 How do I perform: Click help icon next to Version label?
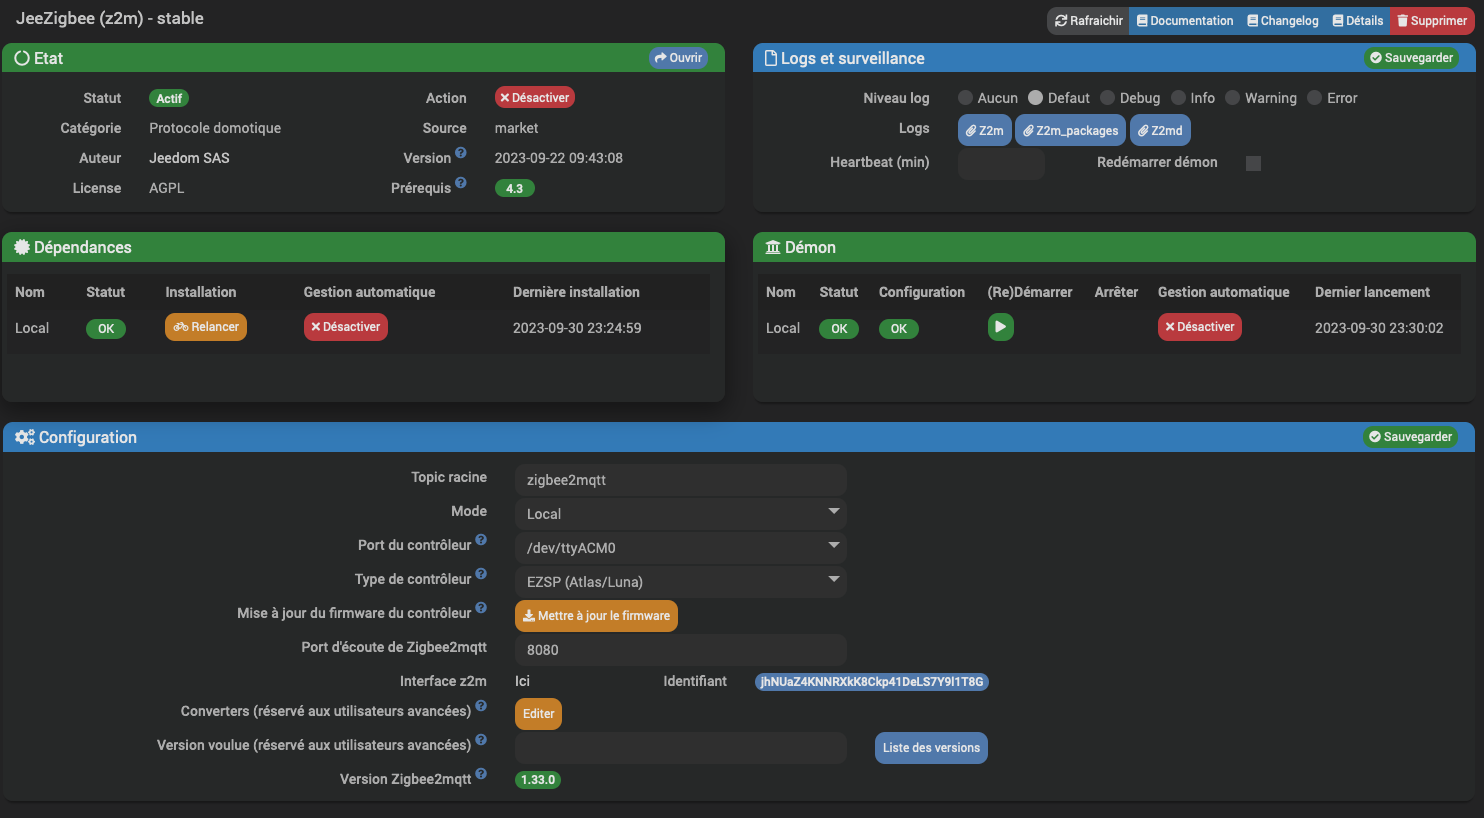coord(461,153)
